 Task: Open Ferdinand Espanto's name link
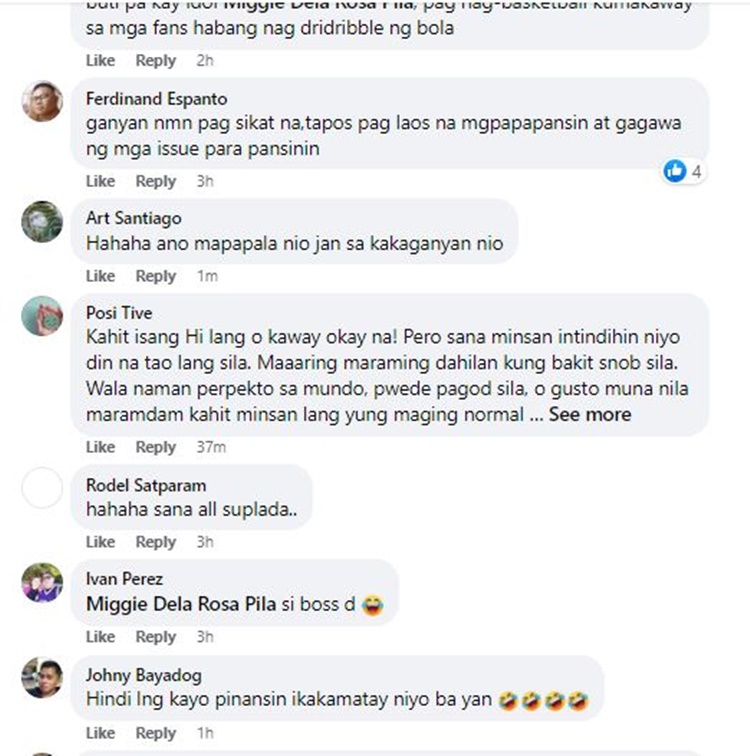(157, 99)
